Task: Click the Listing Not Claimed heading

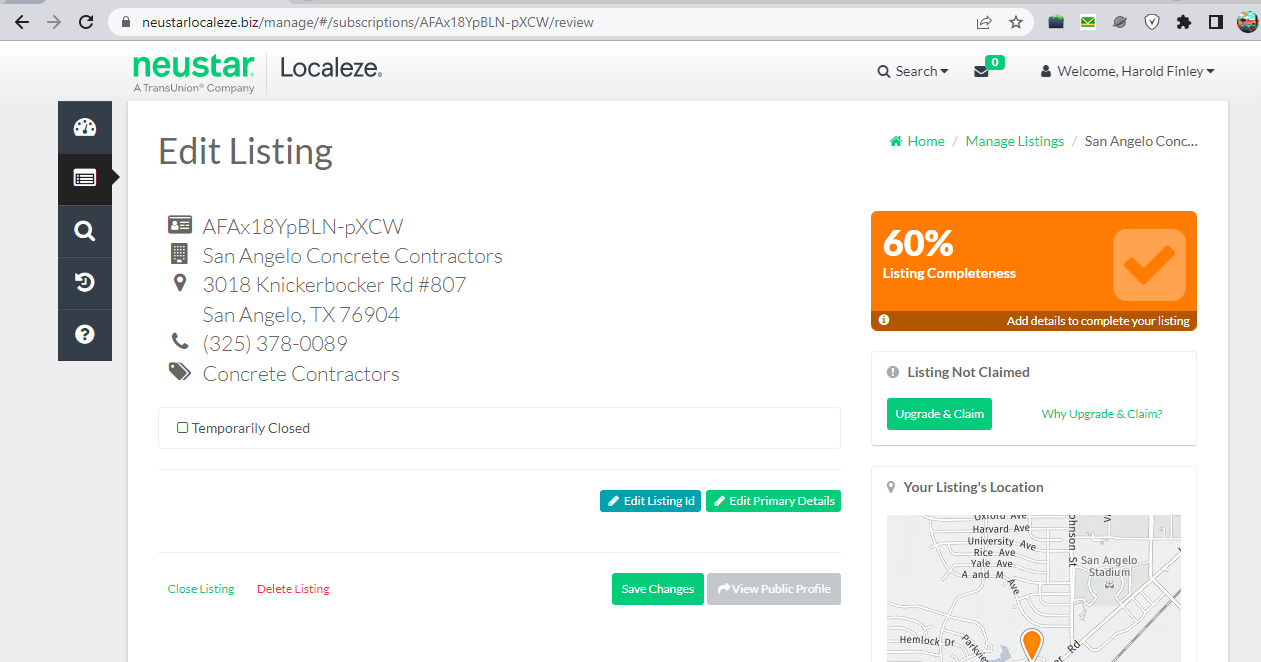Action: pyautogui.click(x=968, y=372)
